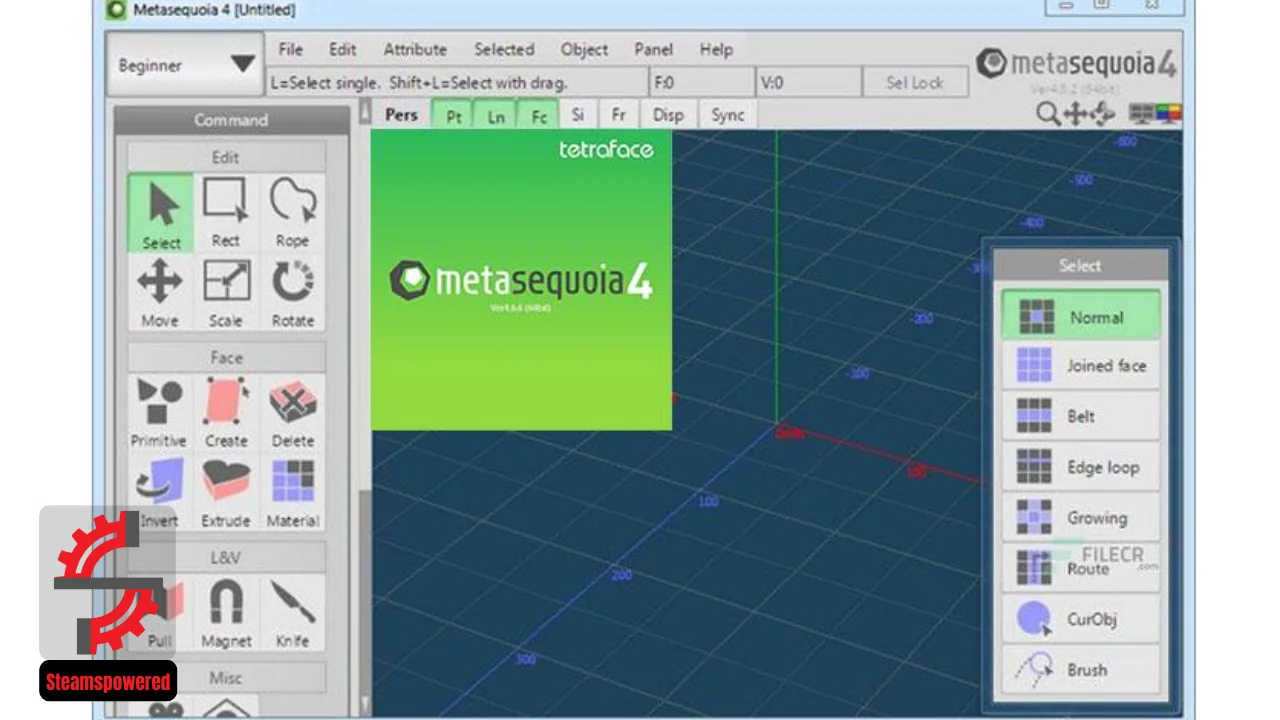Screen dimensions: 1280x720
Task: Choose CurObj selection mode
Action: pos(1080,619)
